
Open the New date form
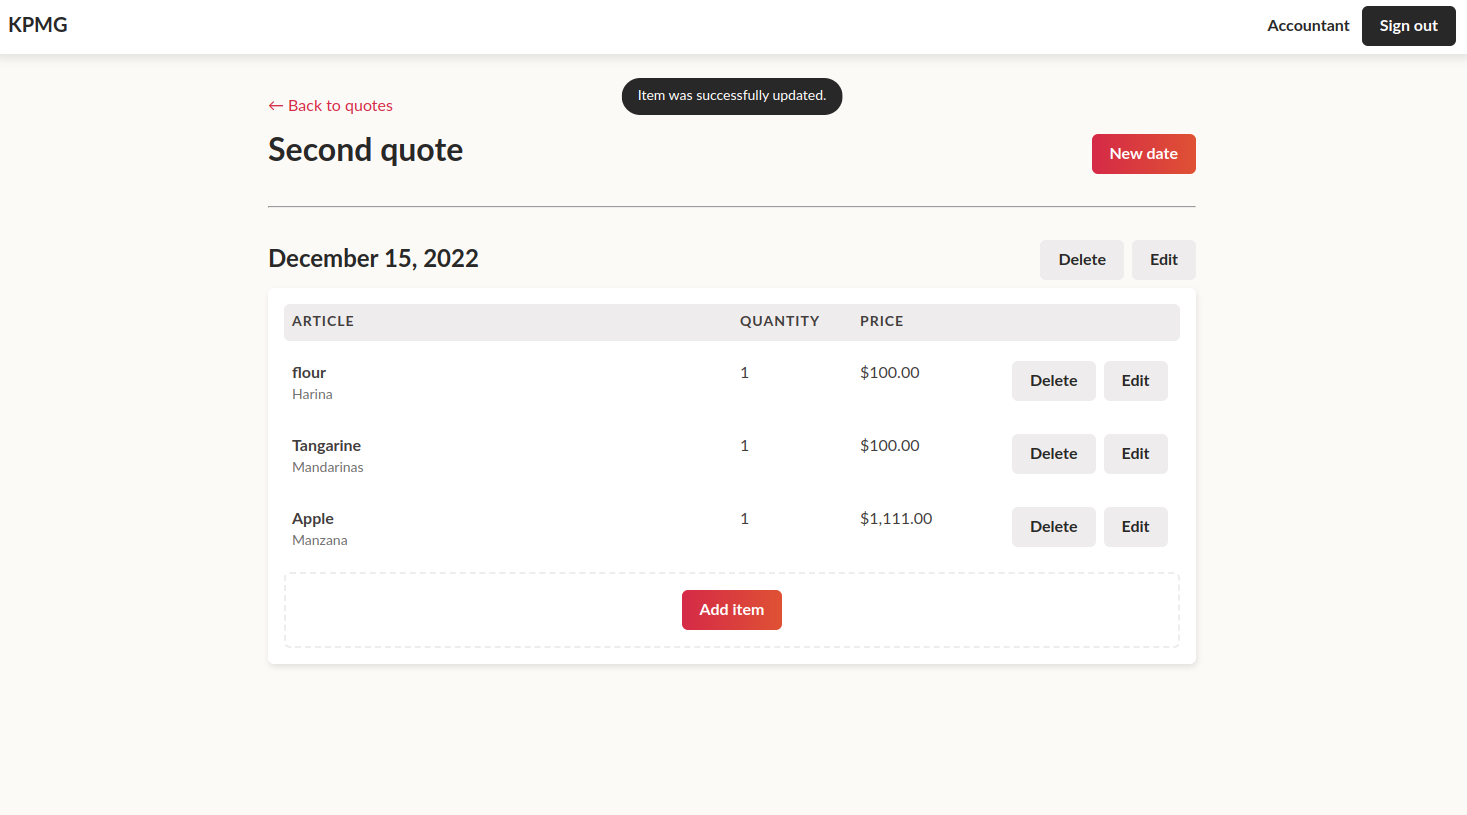click(x=1143, y=153)
